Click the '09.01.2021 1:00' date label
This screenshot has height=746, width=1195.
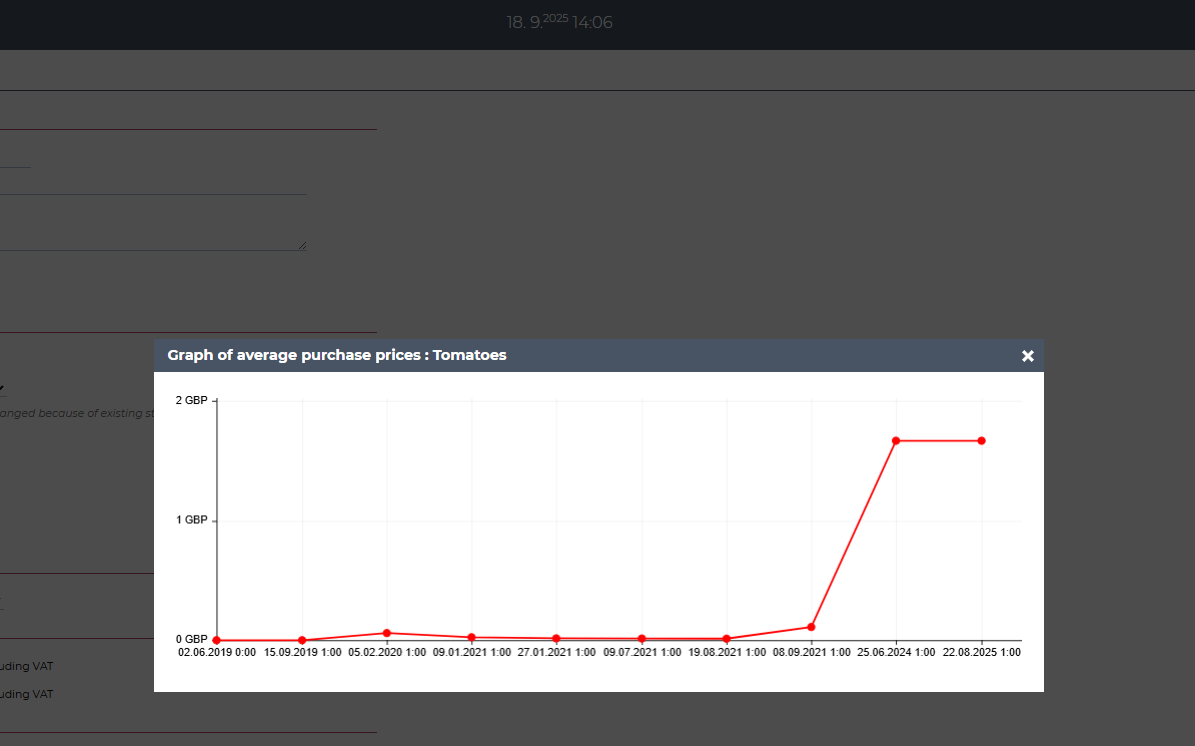pos(472,652)
